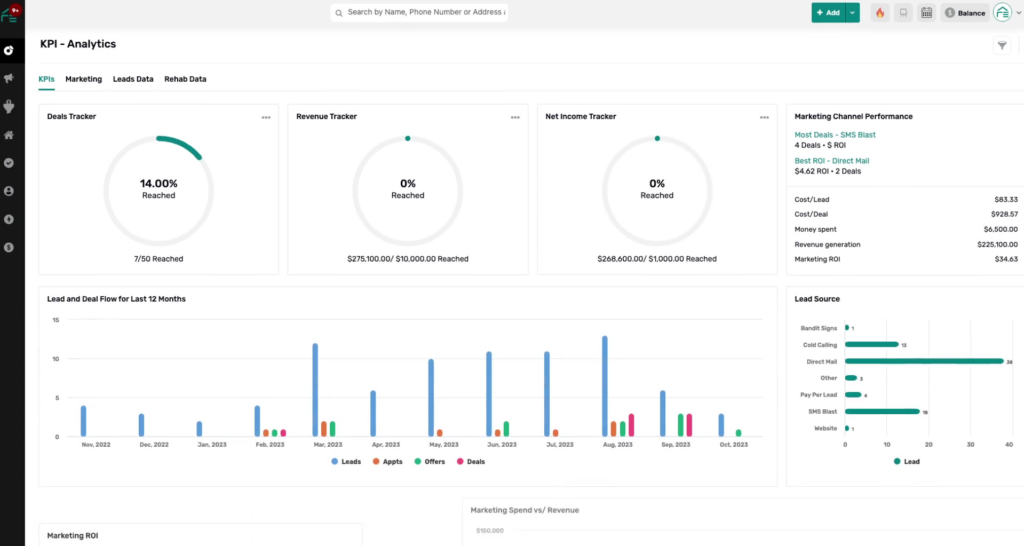Open the funnel leads icon in sidebar
Viewport: 1024px width, 546px height.
[9, 106]
